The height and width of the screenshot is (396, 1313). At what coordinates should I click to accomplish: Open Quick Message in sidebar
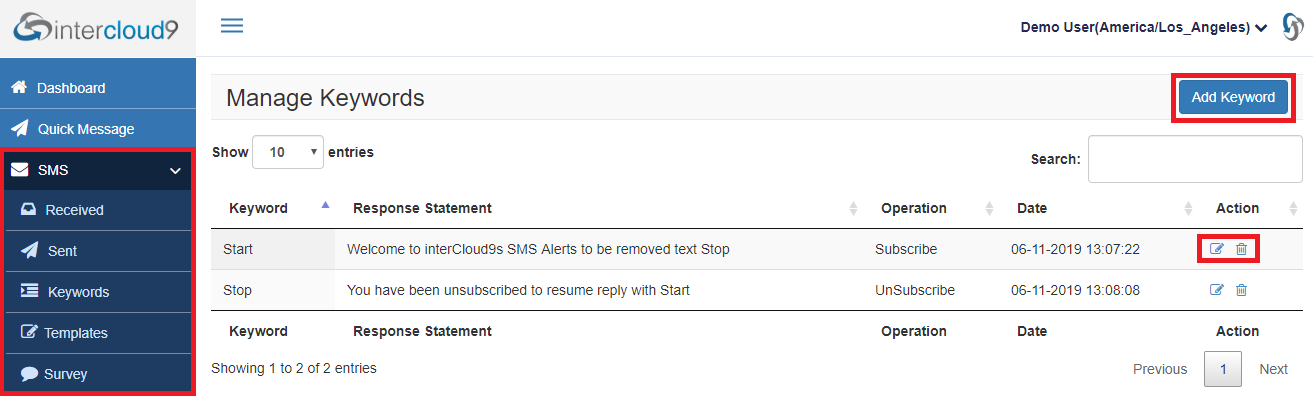click(98, 129)
